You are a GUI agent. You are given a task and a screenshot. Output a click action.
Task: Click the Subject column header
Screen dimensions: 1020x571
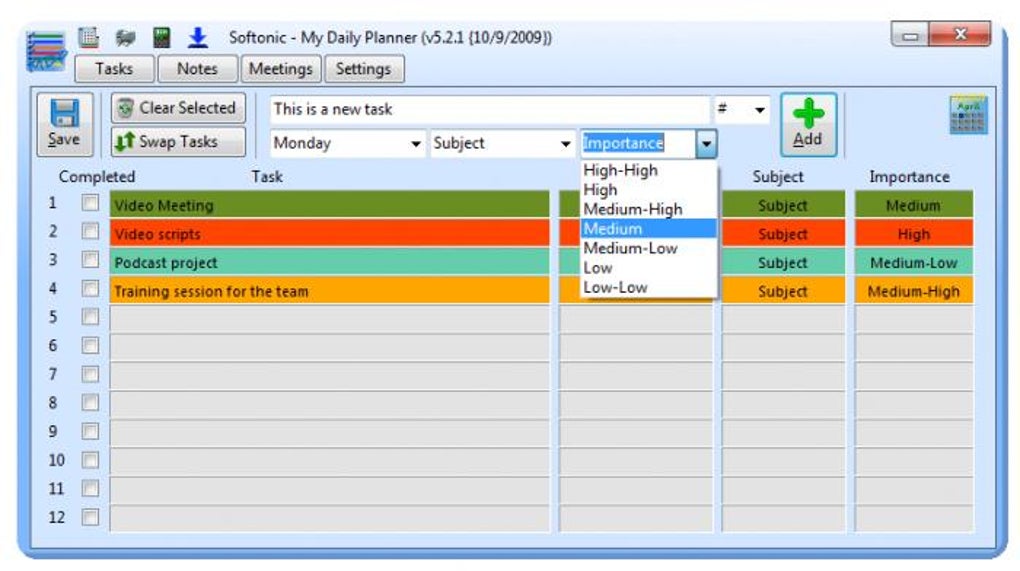click(778, 176)
